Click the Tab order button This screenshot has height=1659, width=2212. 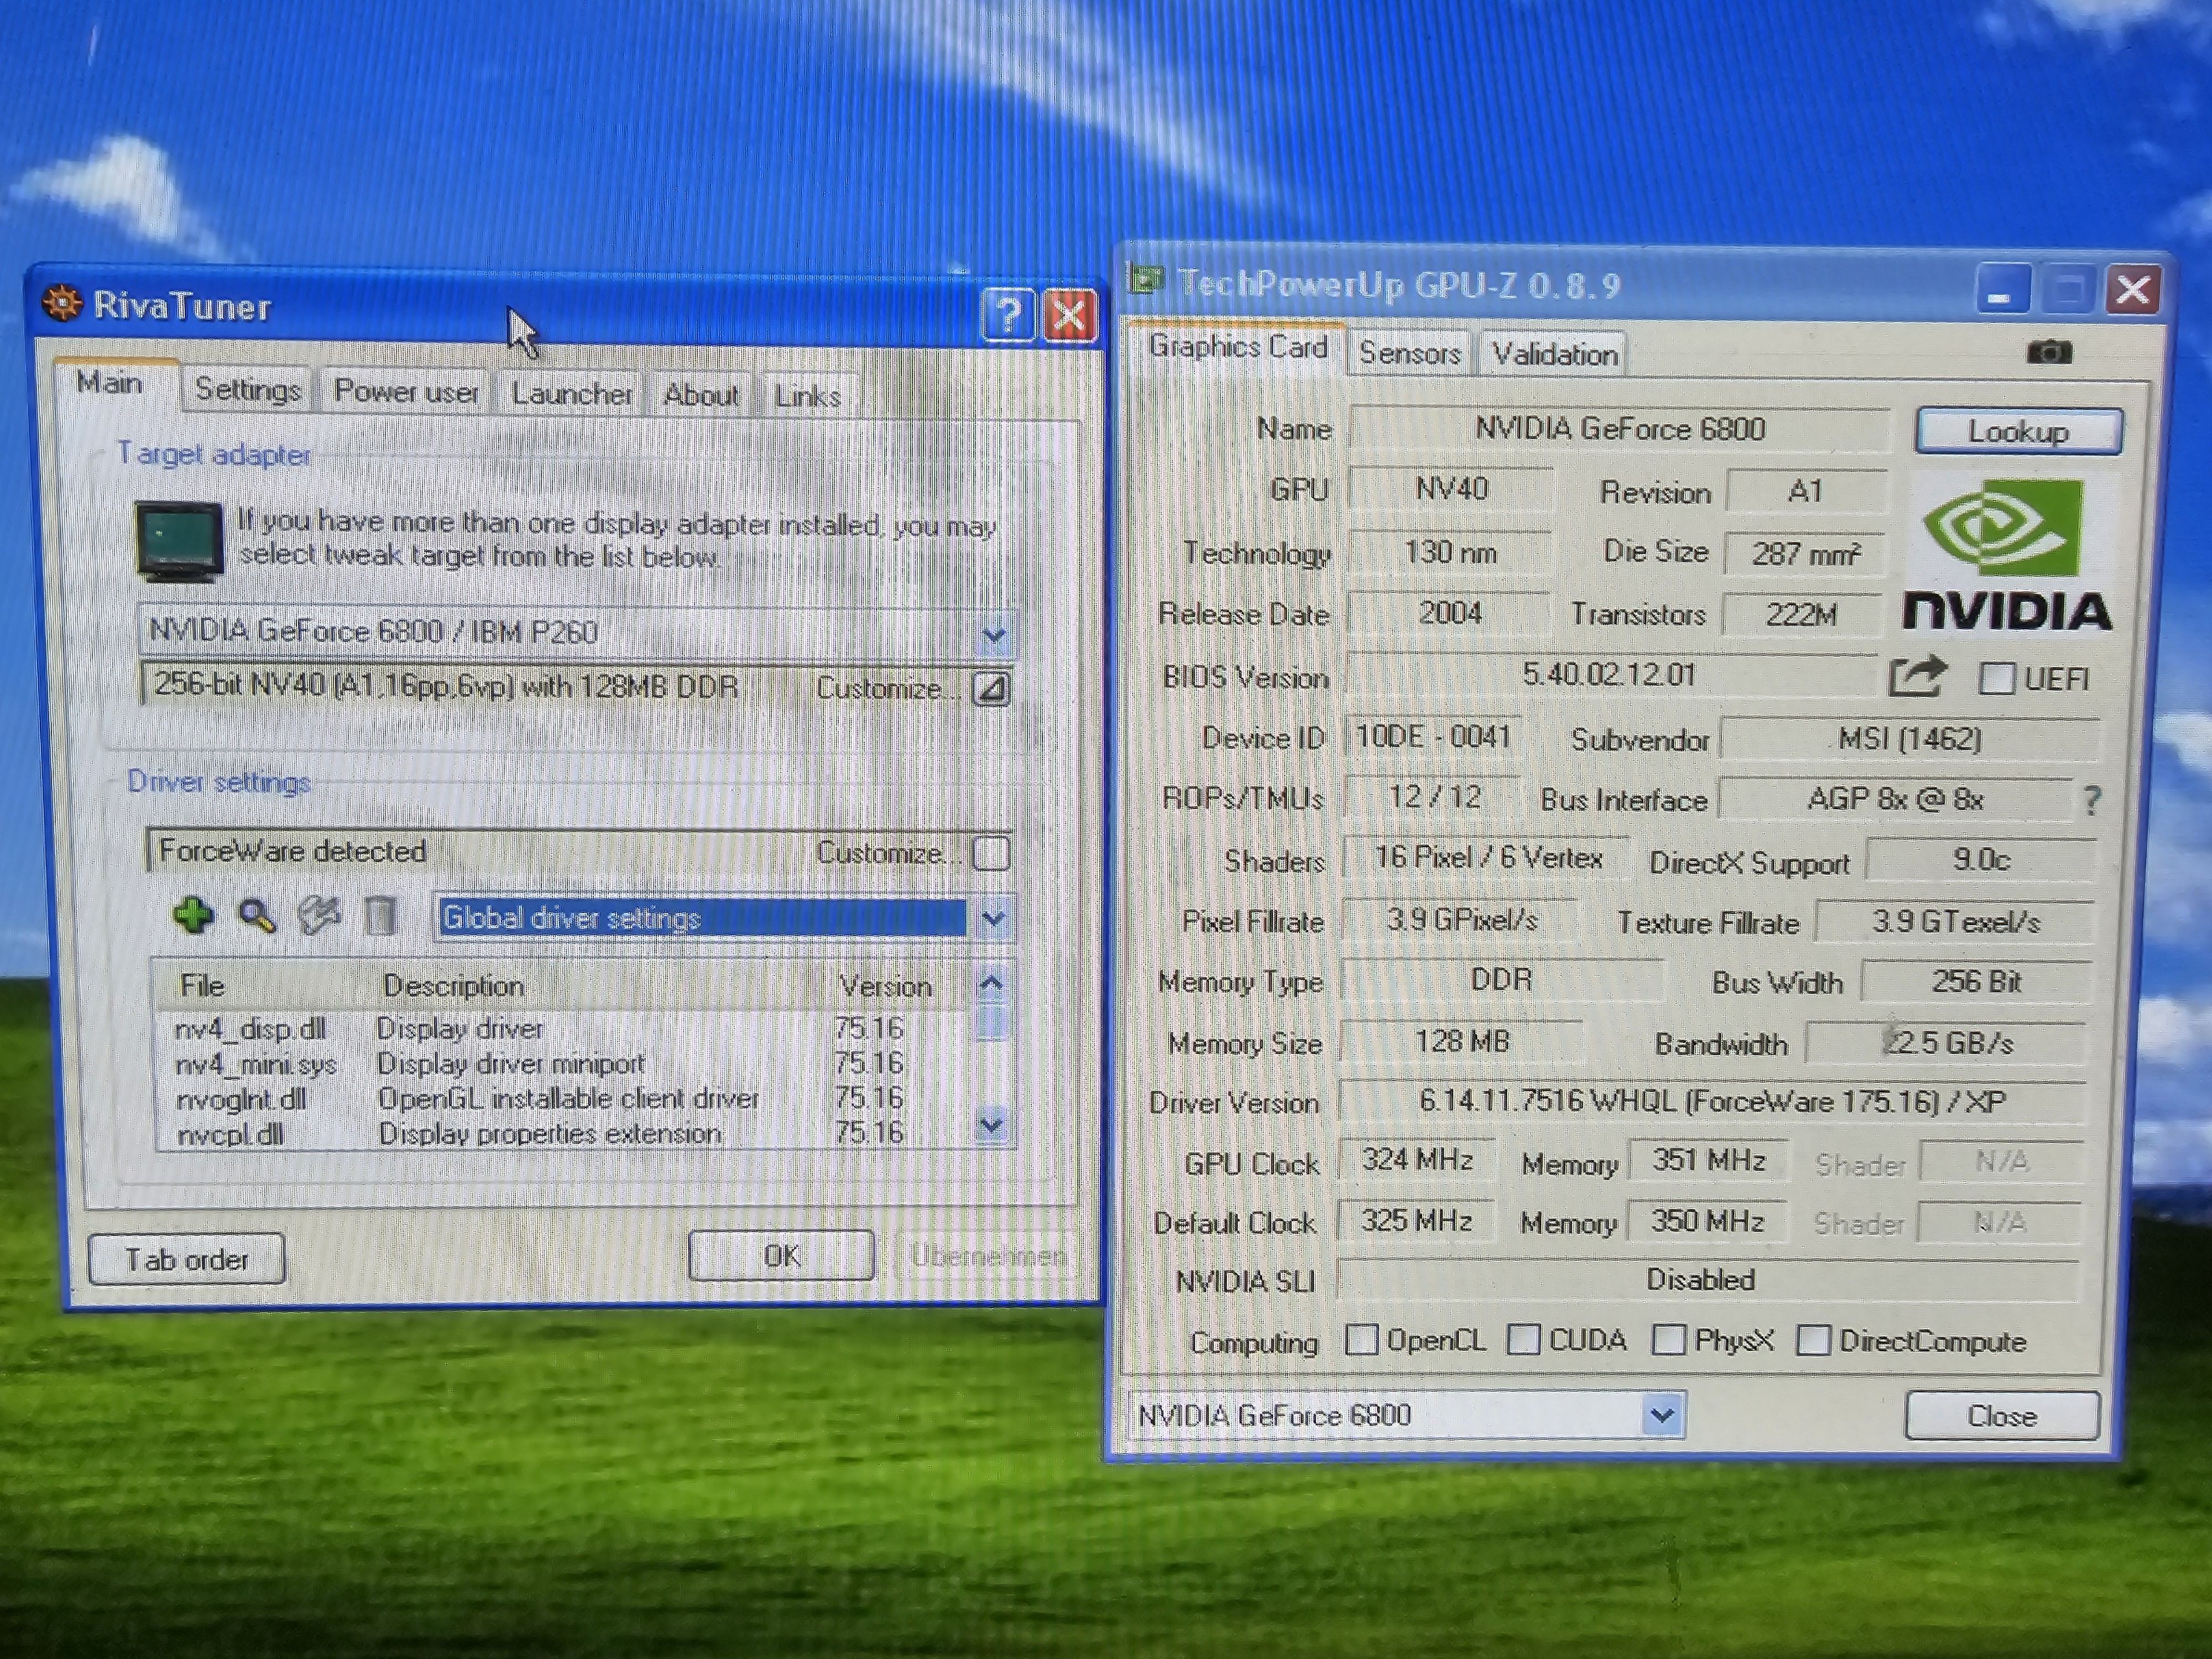pyautogui.click(x=187, y=1259)
